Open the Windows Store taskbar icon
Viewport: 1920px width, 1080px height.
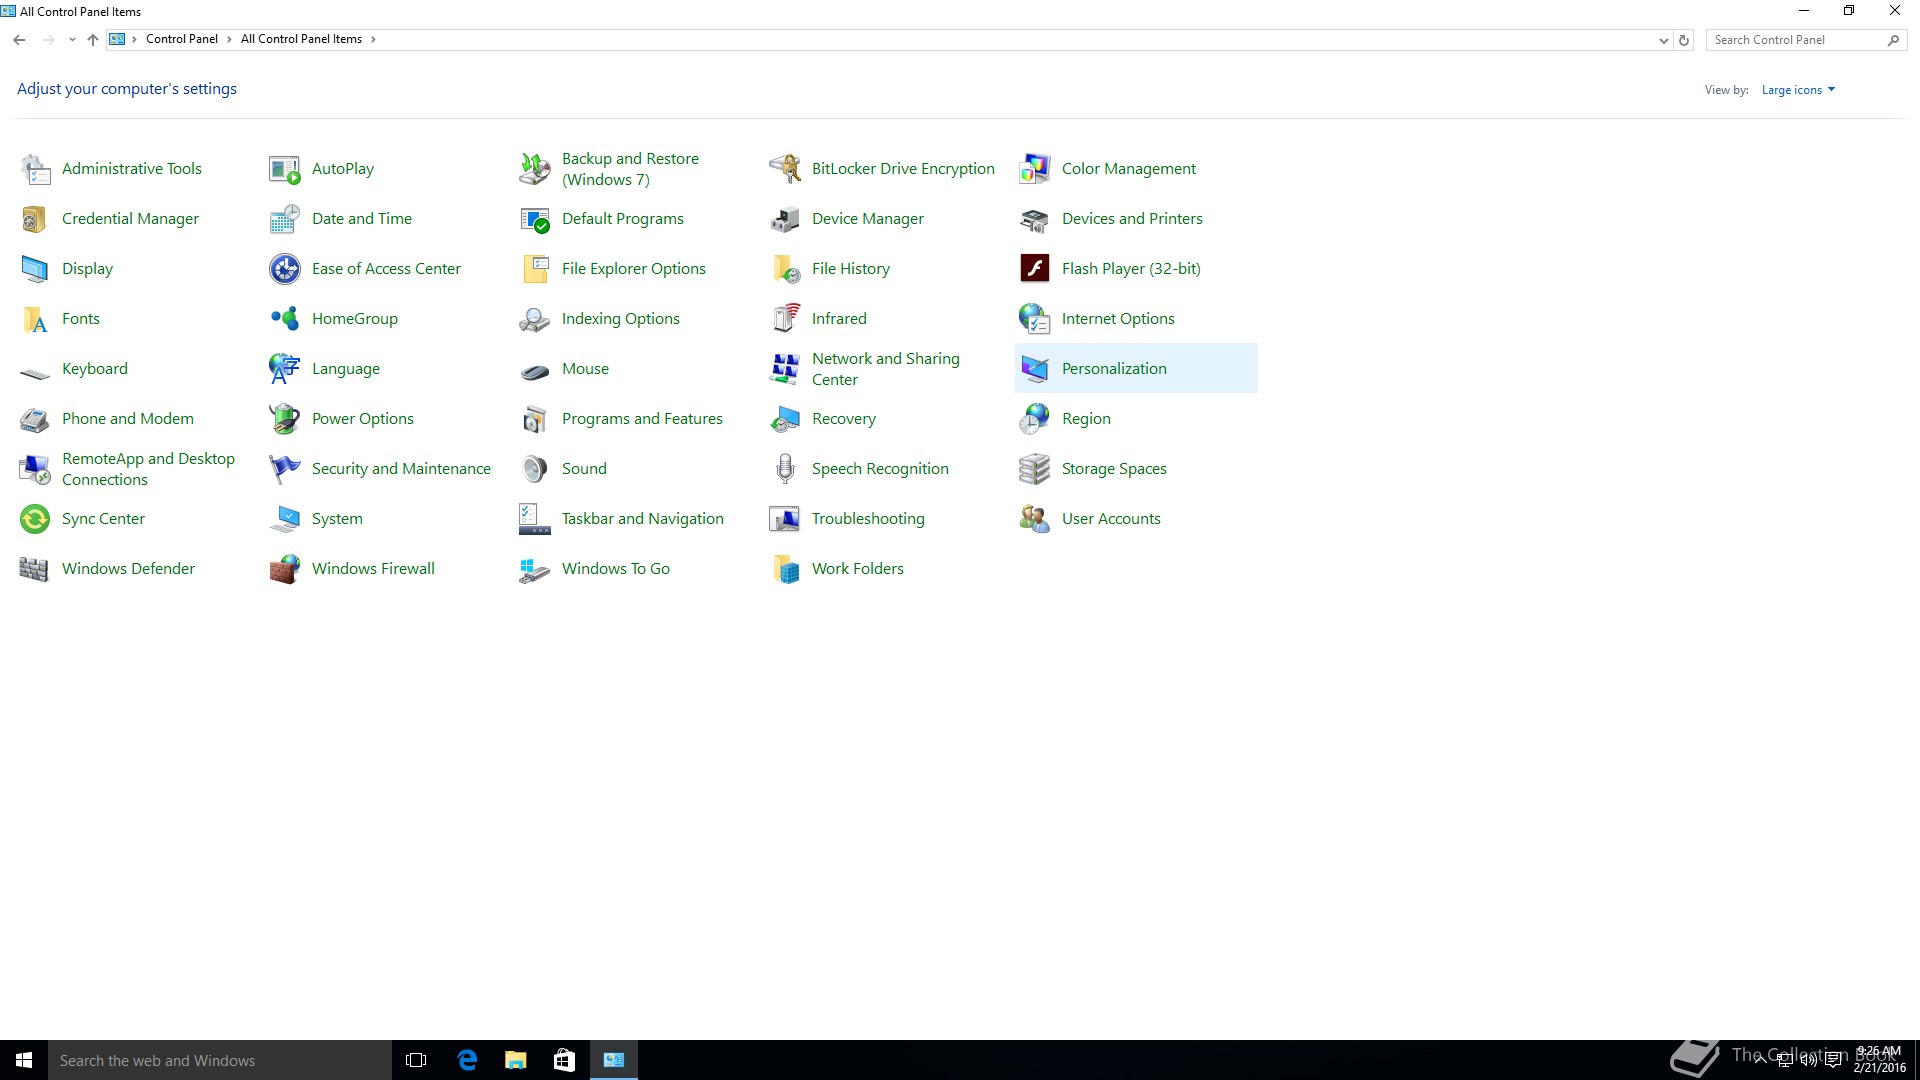tap(564, 1060)
